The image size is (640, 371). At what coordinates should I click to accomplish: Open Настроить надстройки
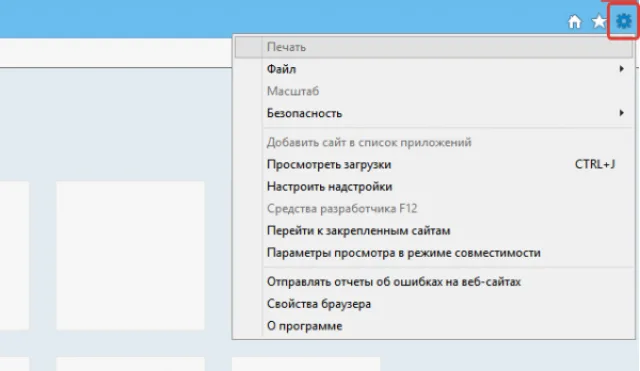click(x=433, y=187)
